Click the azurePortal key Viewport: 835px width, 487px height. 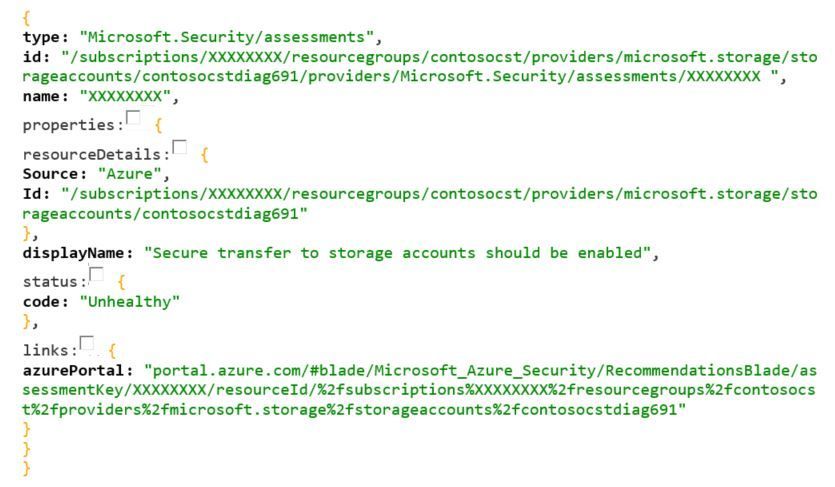point(77,370)
